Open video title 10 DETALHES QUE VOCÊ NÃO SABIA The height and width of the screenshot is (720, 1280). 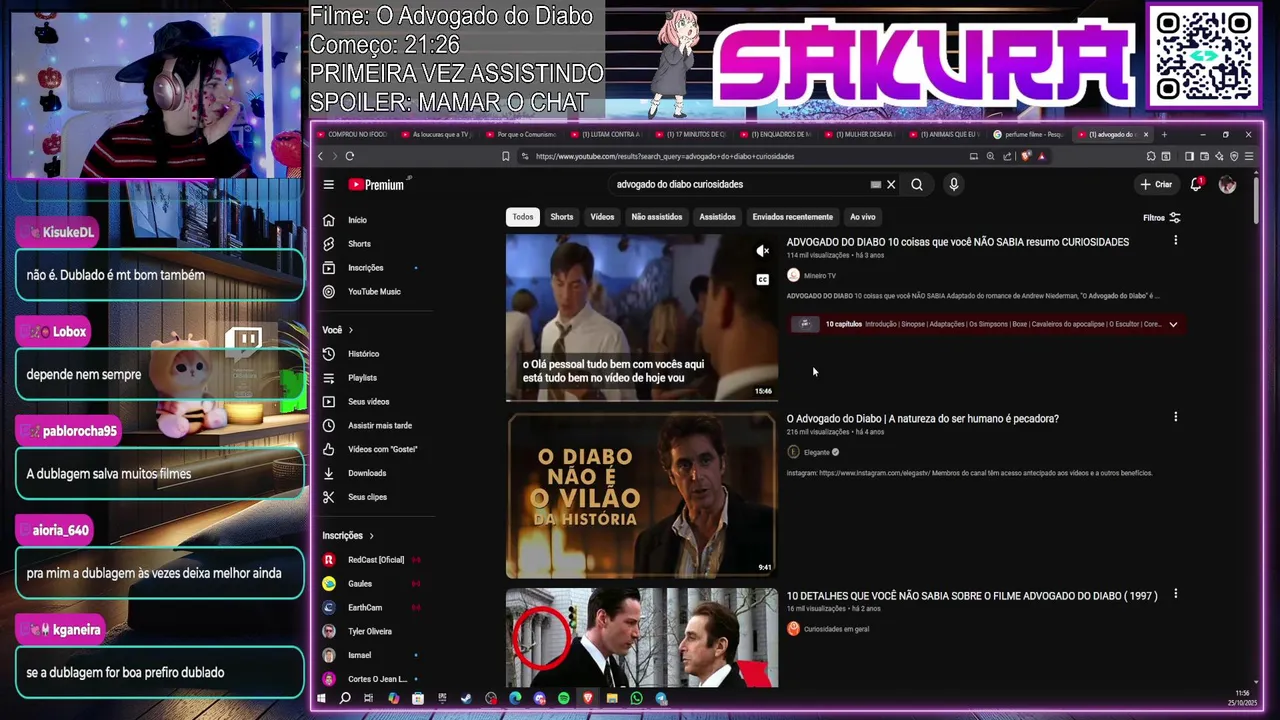click(x=972, y=596)
